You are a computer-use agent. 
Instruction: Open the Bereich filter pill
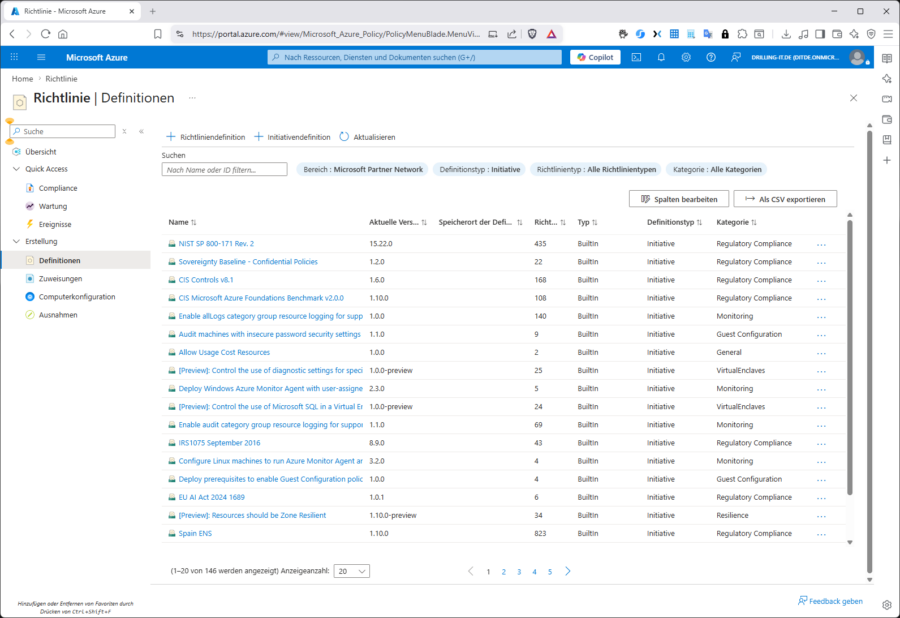(x=363, y=169)
